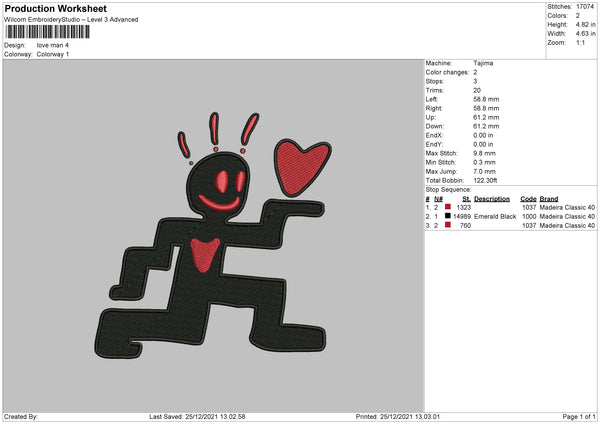Click the embroidery design preview of love man
The image size is (600, 424).
pos(214,236)
